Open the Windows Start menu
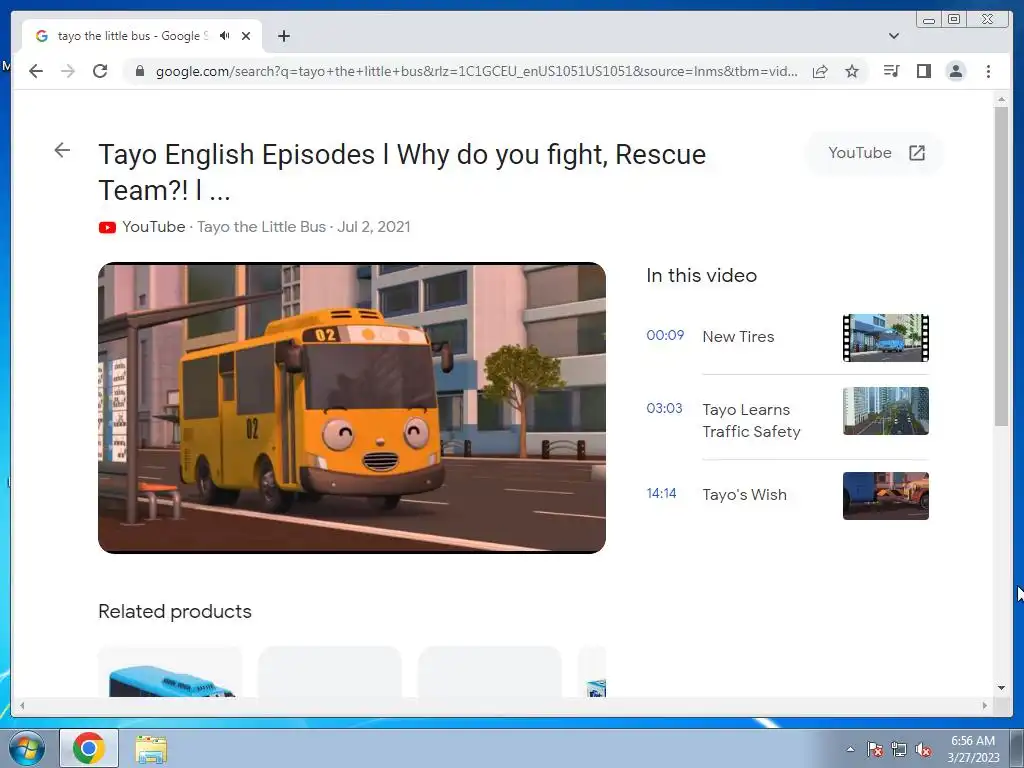 (x=26, y=748)
